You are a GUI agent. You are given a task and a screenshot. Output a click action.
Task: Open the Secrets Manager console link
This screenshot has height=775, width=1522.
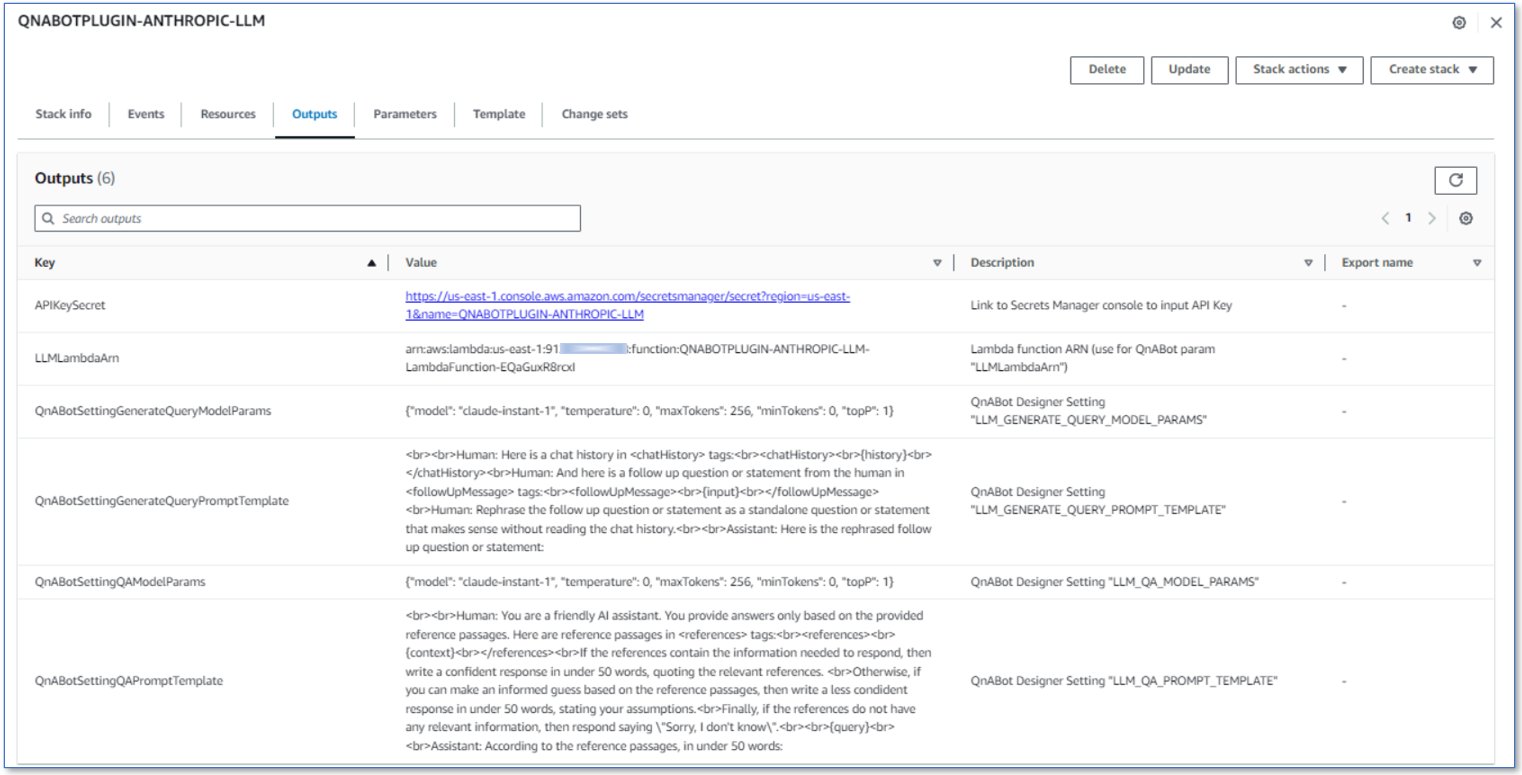click(x=628, y=305)
